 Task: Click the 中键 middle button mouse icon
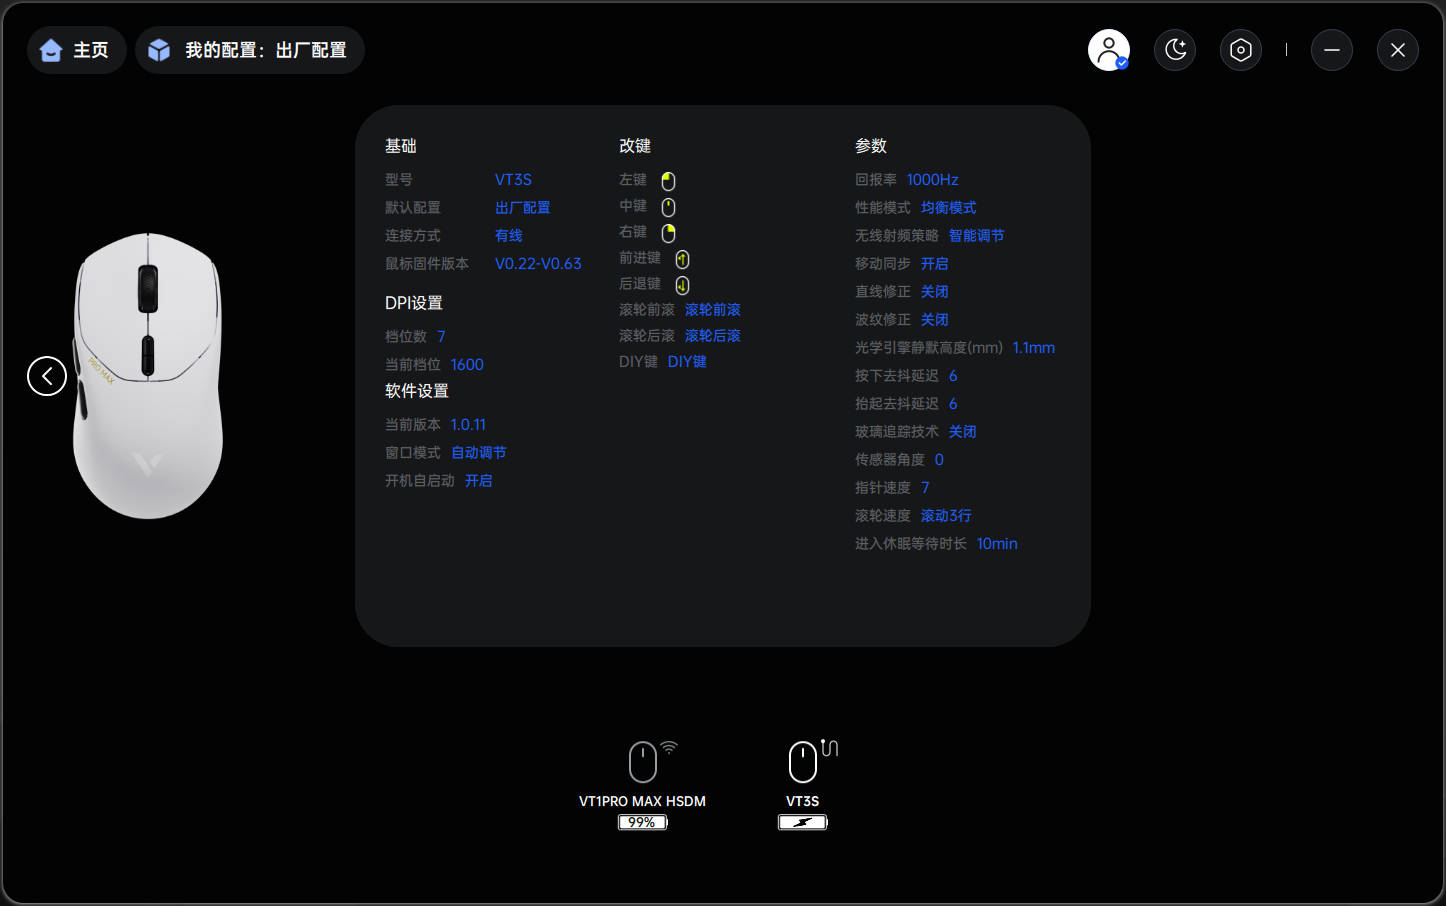(668, 207)
